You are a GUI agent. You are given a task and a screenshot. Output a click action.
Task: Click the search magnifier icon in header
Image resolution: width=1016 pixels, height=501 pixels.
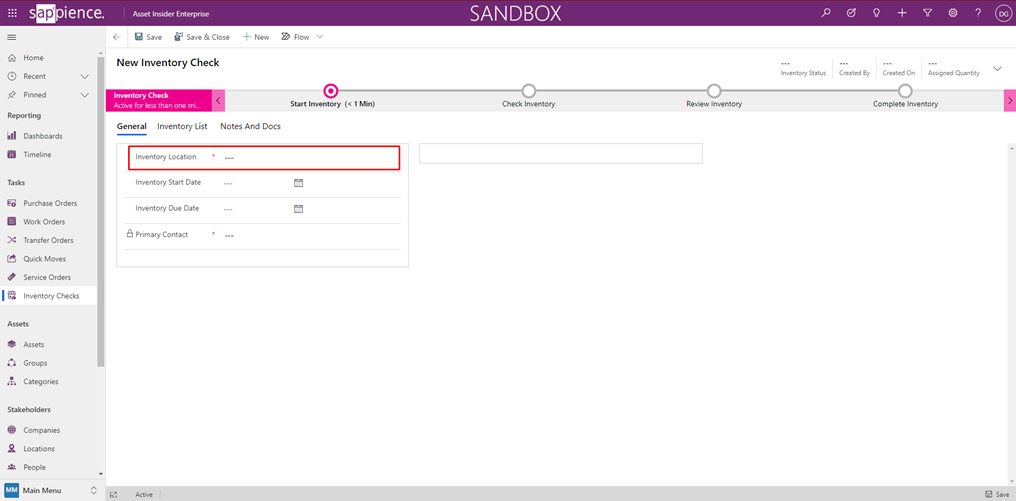click(x=825, y=13)
